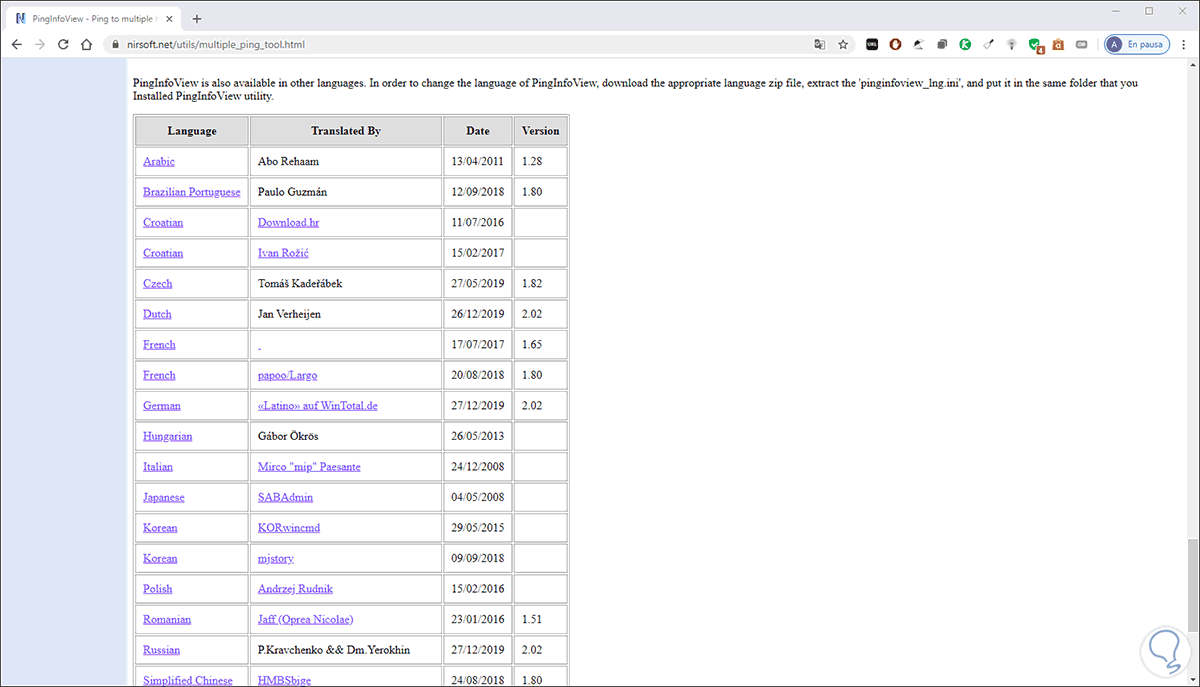Open the orange shopping bag extension
Image resolution: width=1200 pixels, height=687 pixels.
pyautogui.click(x=1058, y=44)
